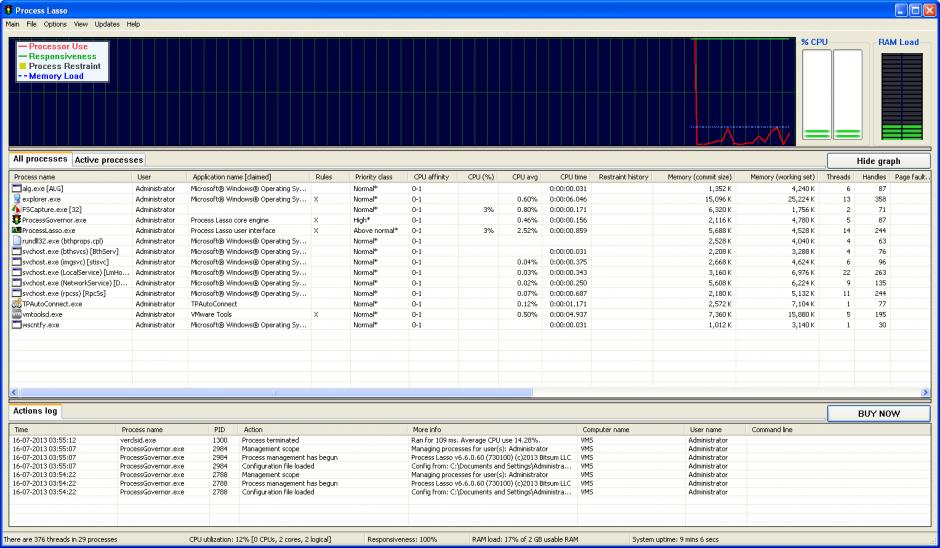This screenshot has width=940, height=548.
Task: Click the Hide graph button
Action: (x=878, y=161)
